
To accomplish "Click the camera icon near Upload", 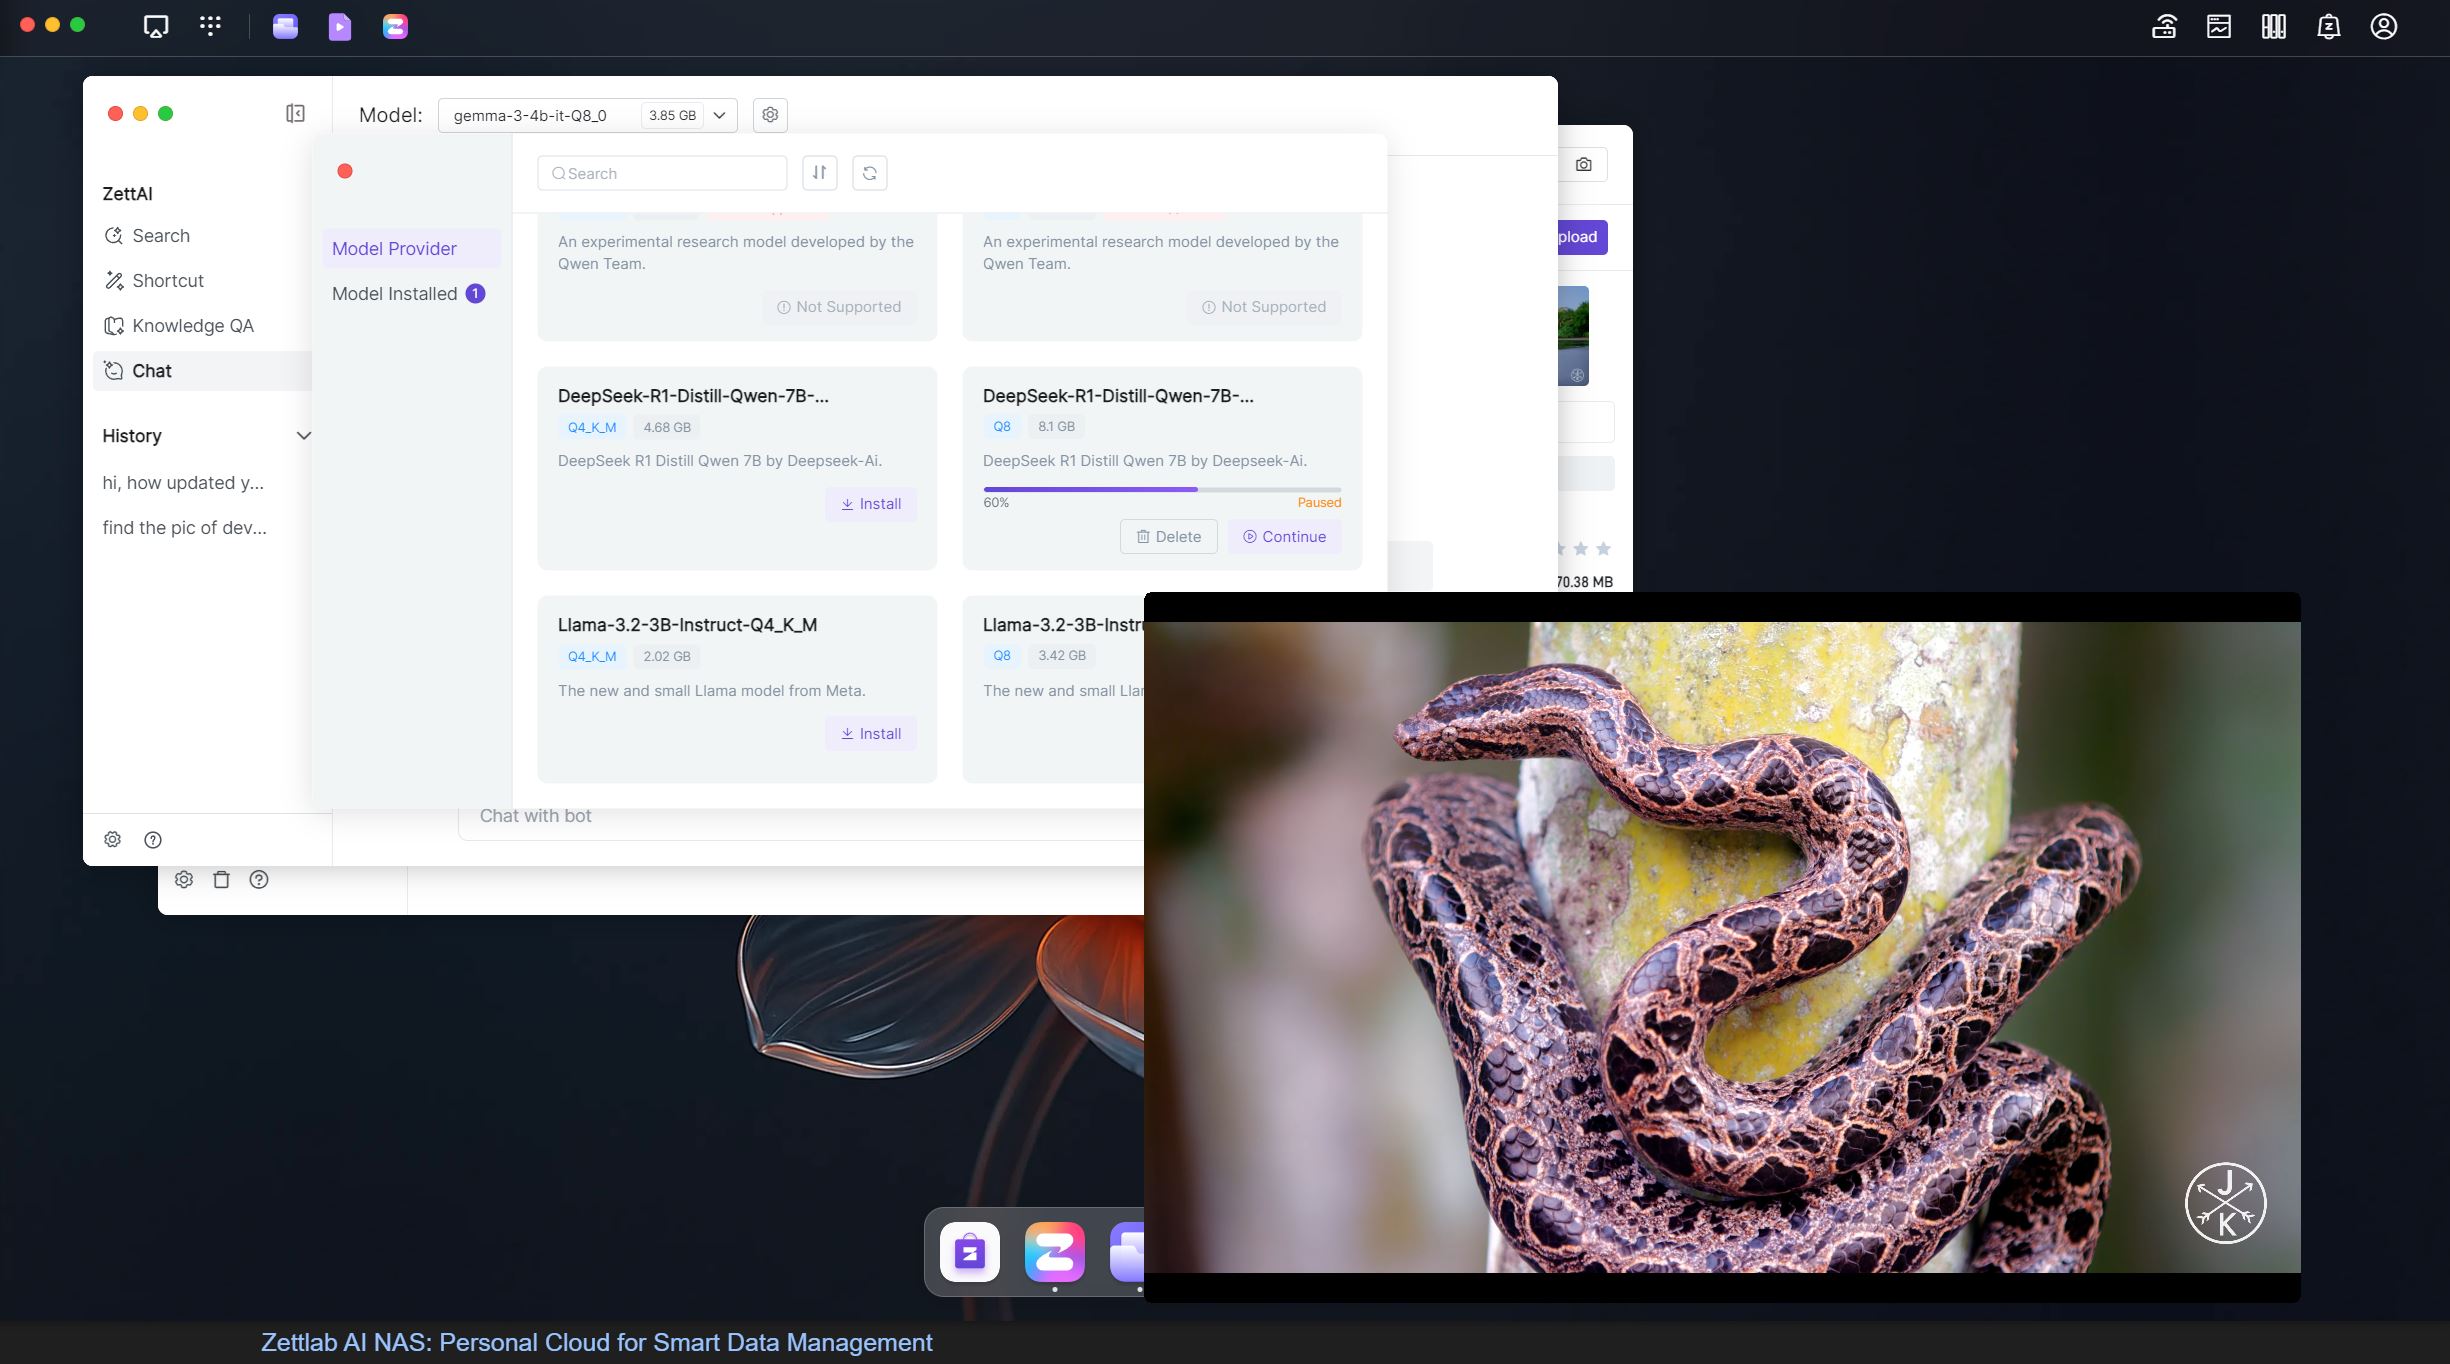I will click(x=1583, y=163).
